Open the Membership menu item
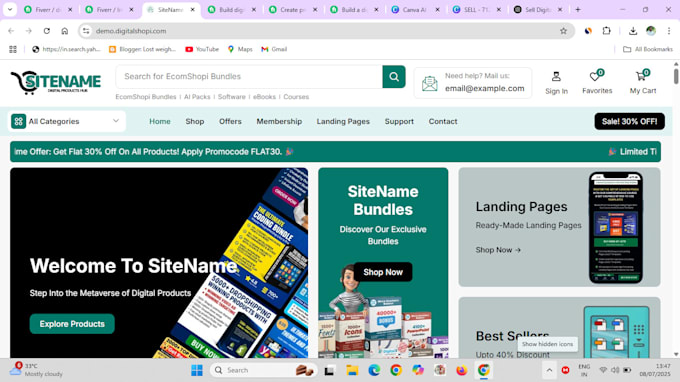 279,121
